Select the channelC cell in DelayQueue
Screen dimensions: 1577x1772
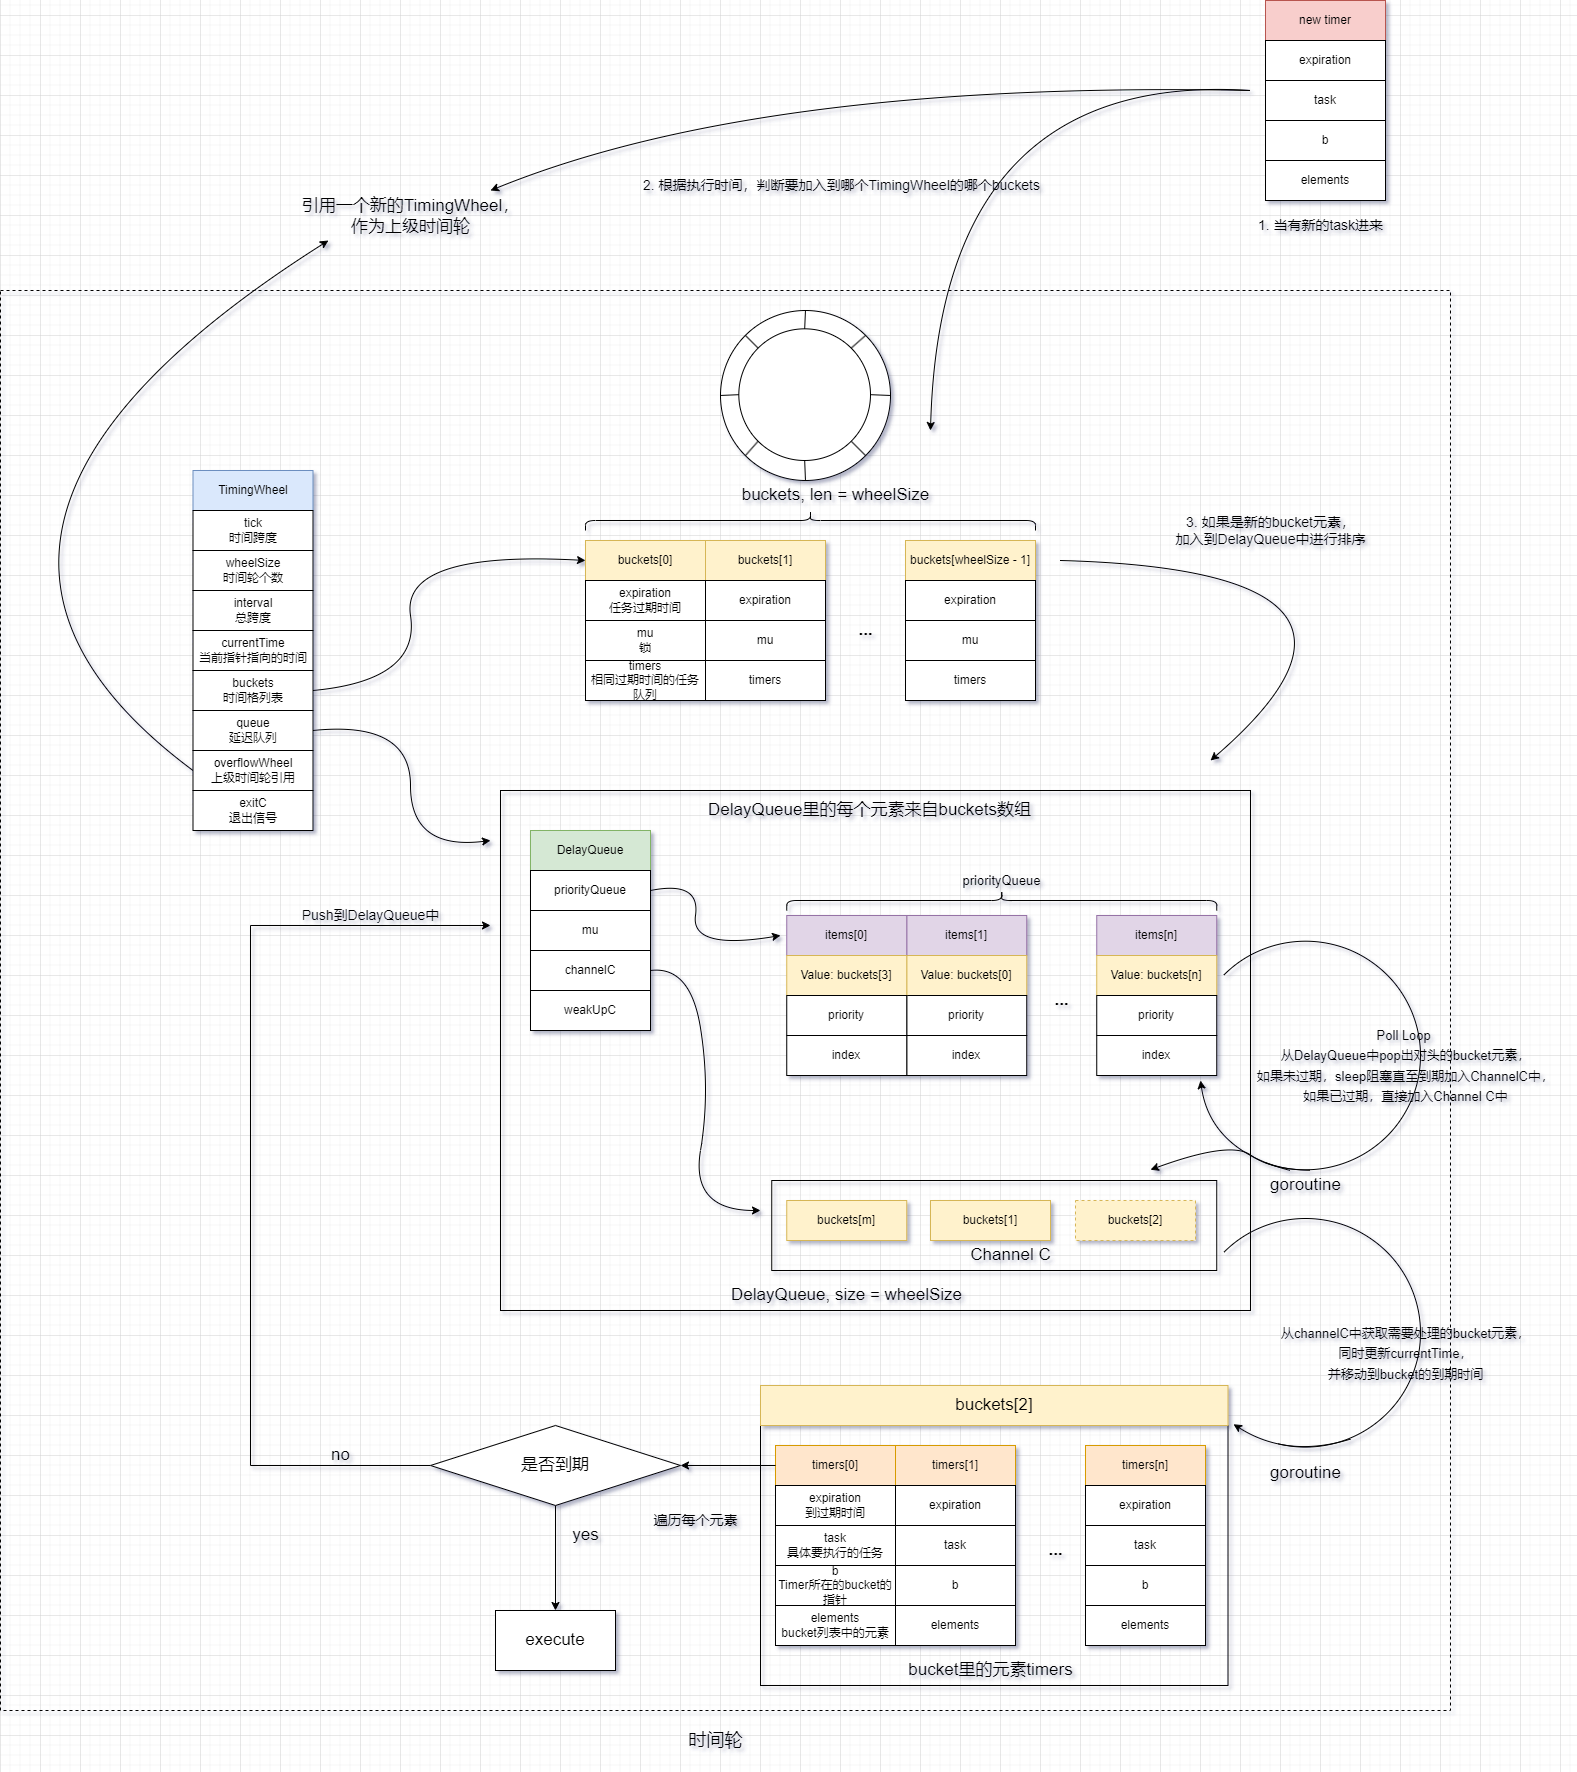tap(590, 970)
